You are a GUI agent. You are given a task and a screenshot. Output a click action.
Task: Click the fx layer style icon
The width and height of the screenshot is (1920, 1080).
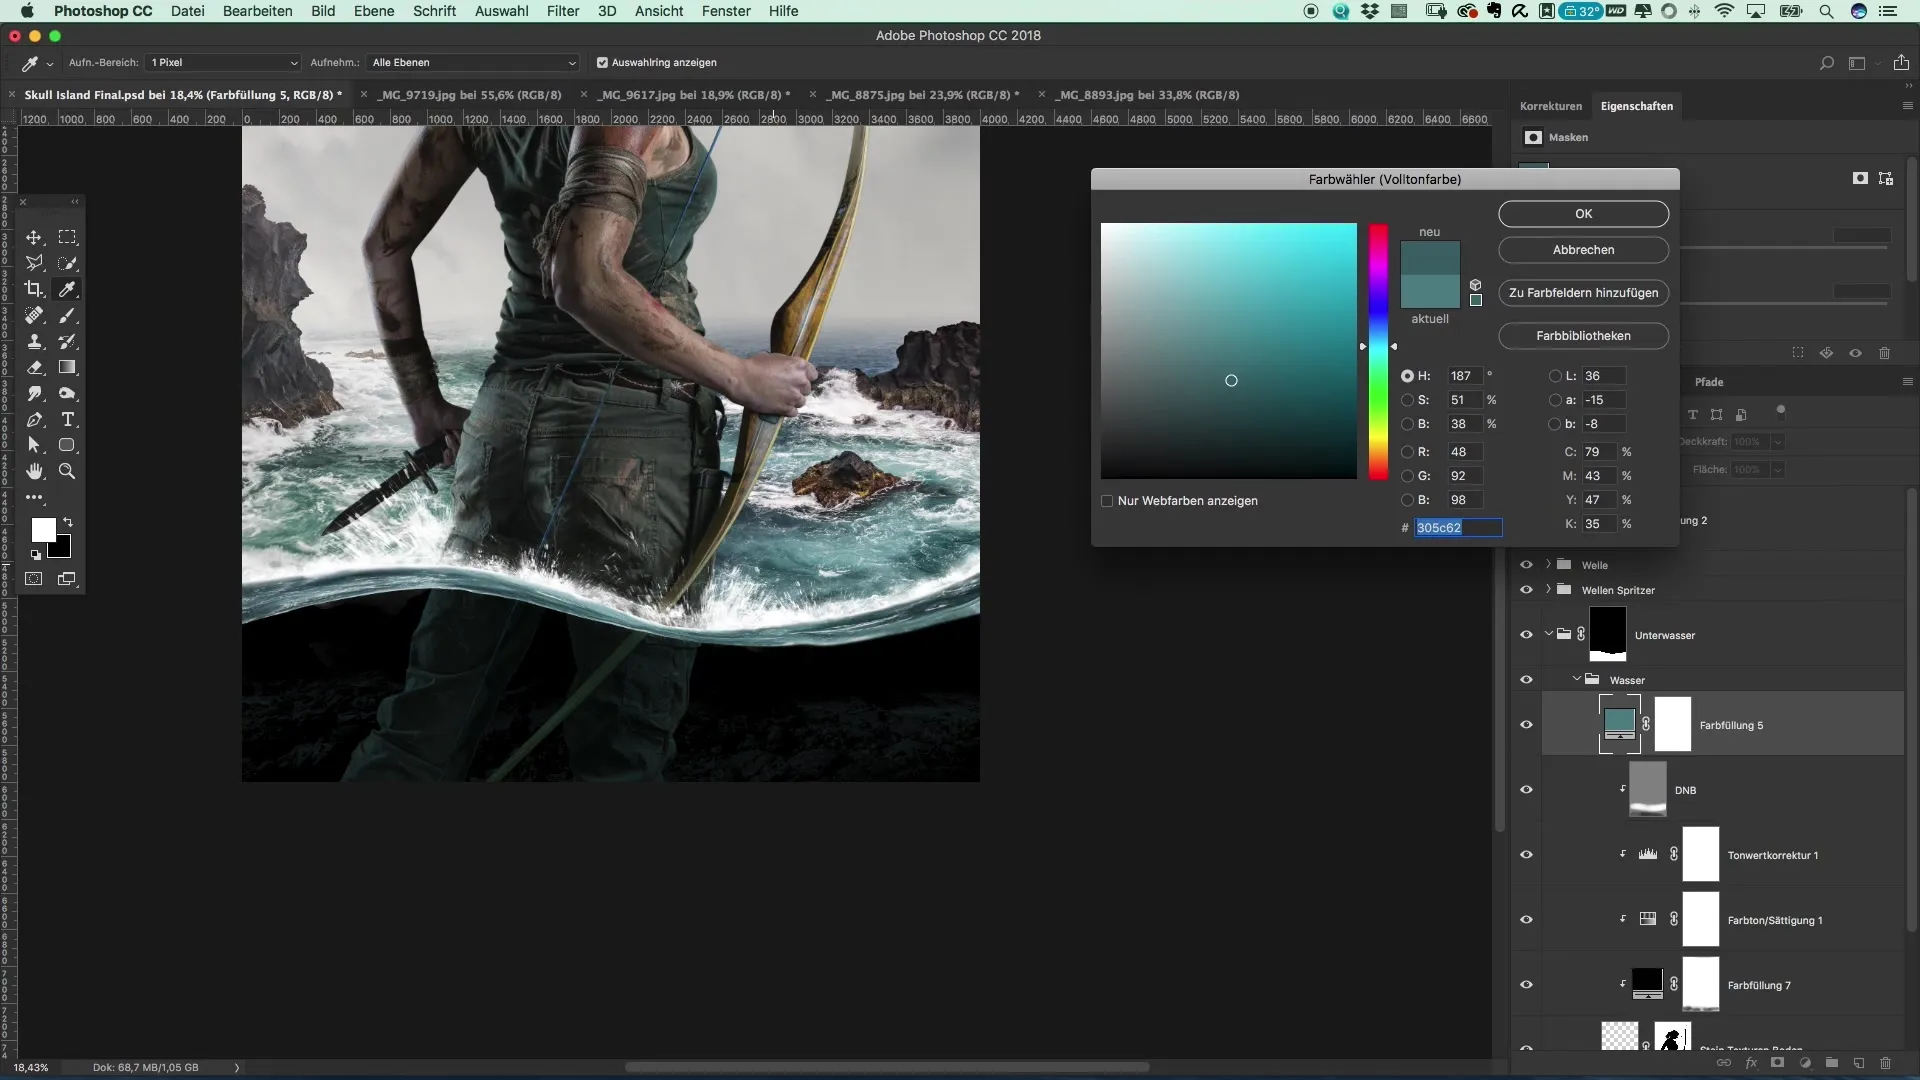pos(1751,1063)
